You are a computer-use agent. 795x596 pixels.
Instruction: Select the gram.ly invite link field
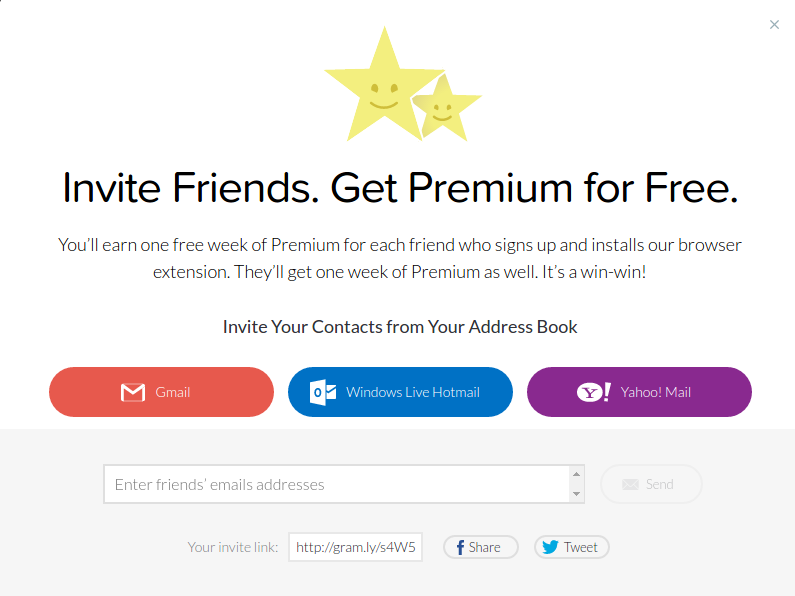point(356,548)
